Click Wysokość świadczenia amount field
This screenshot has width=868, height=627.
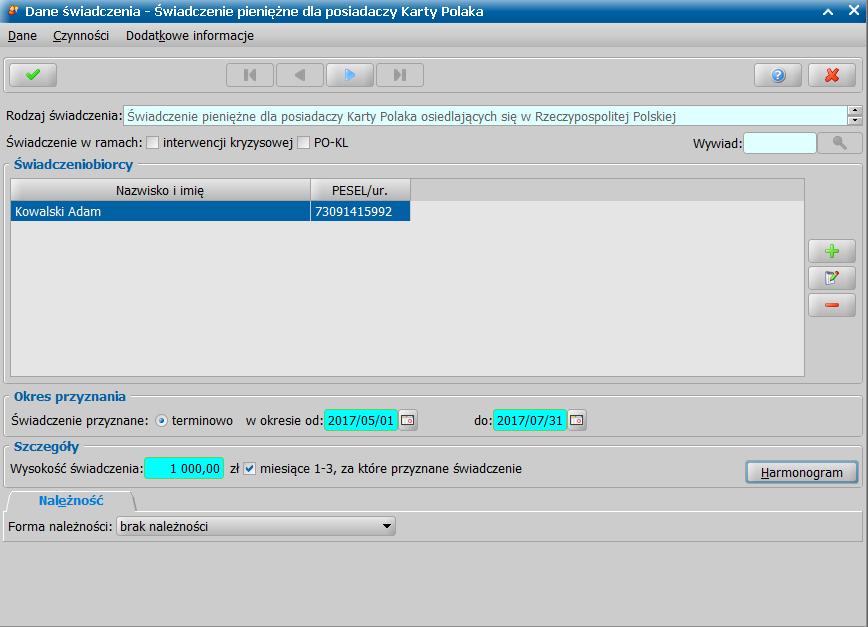[184, 469]
